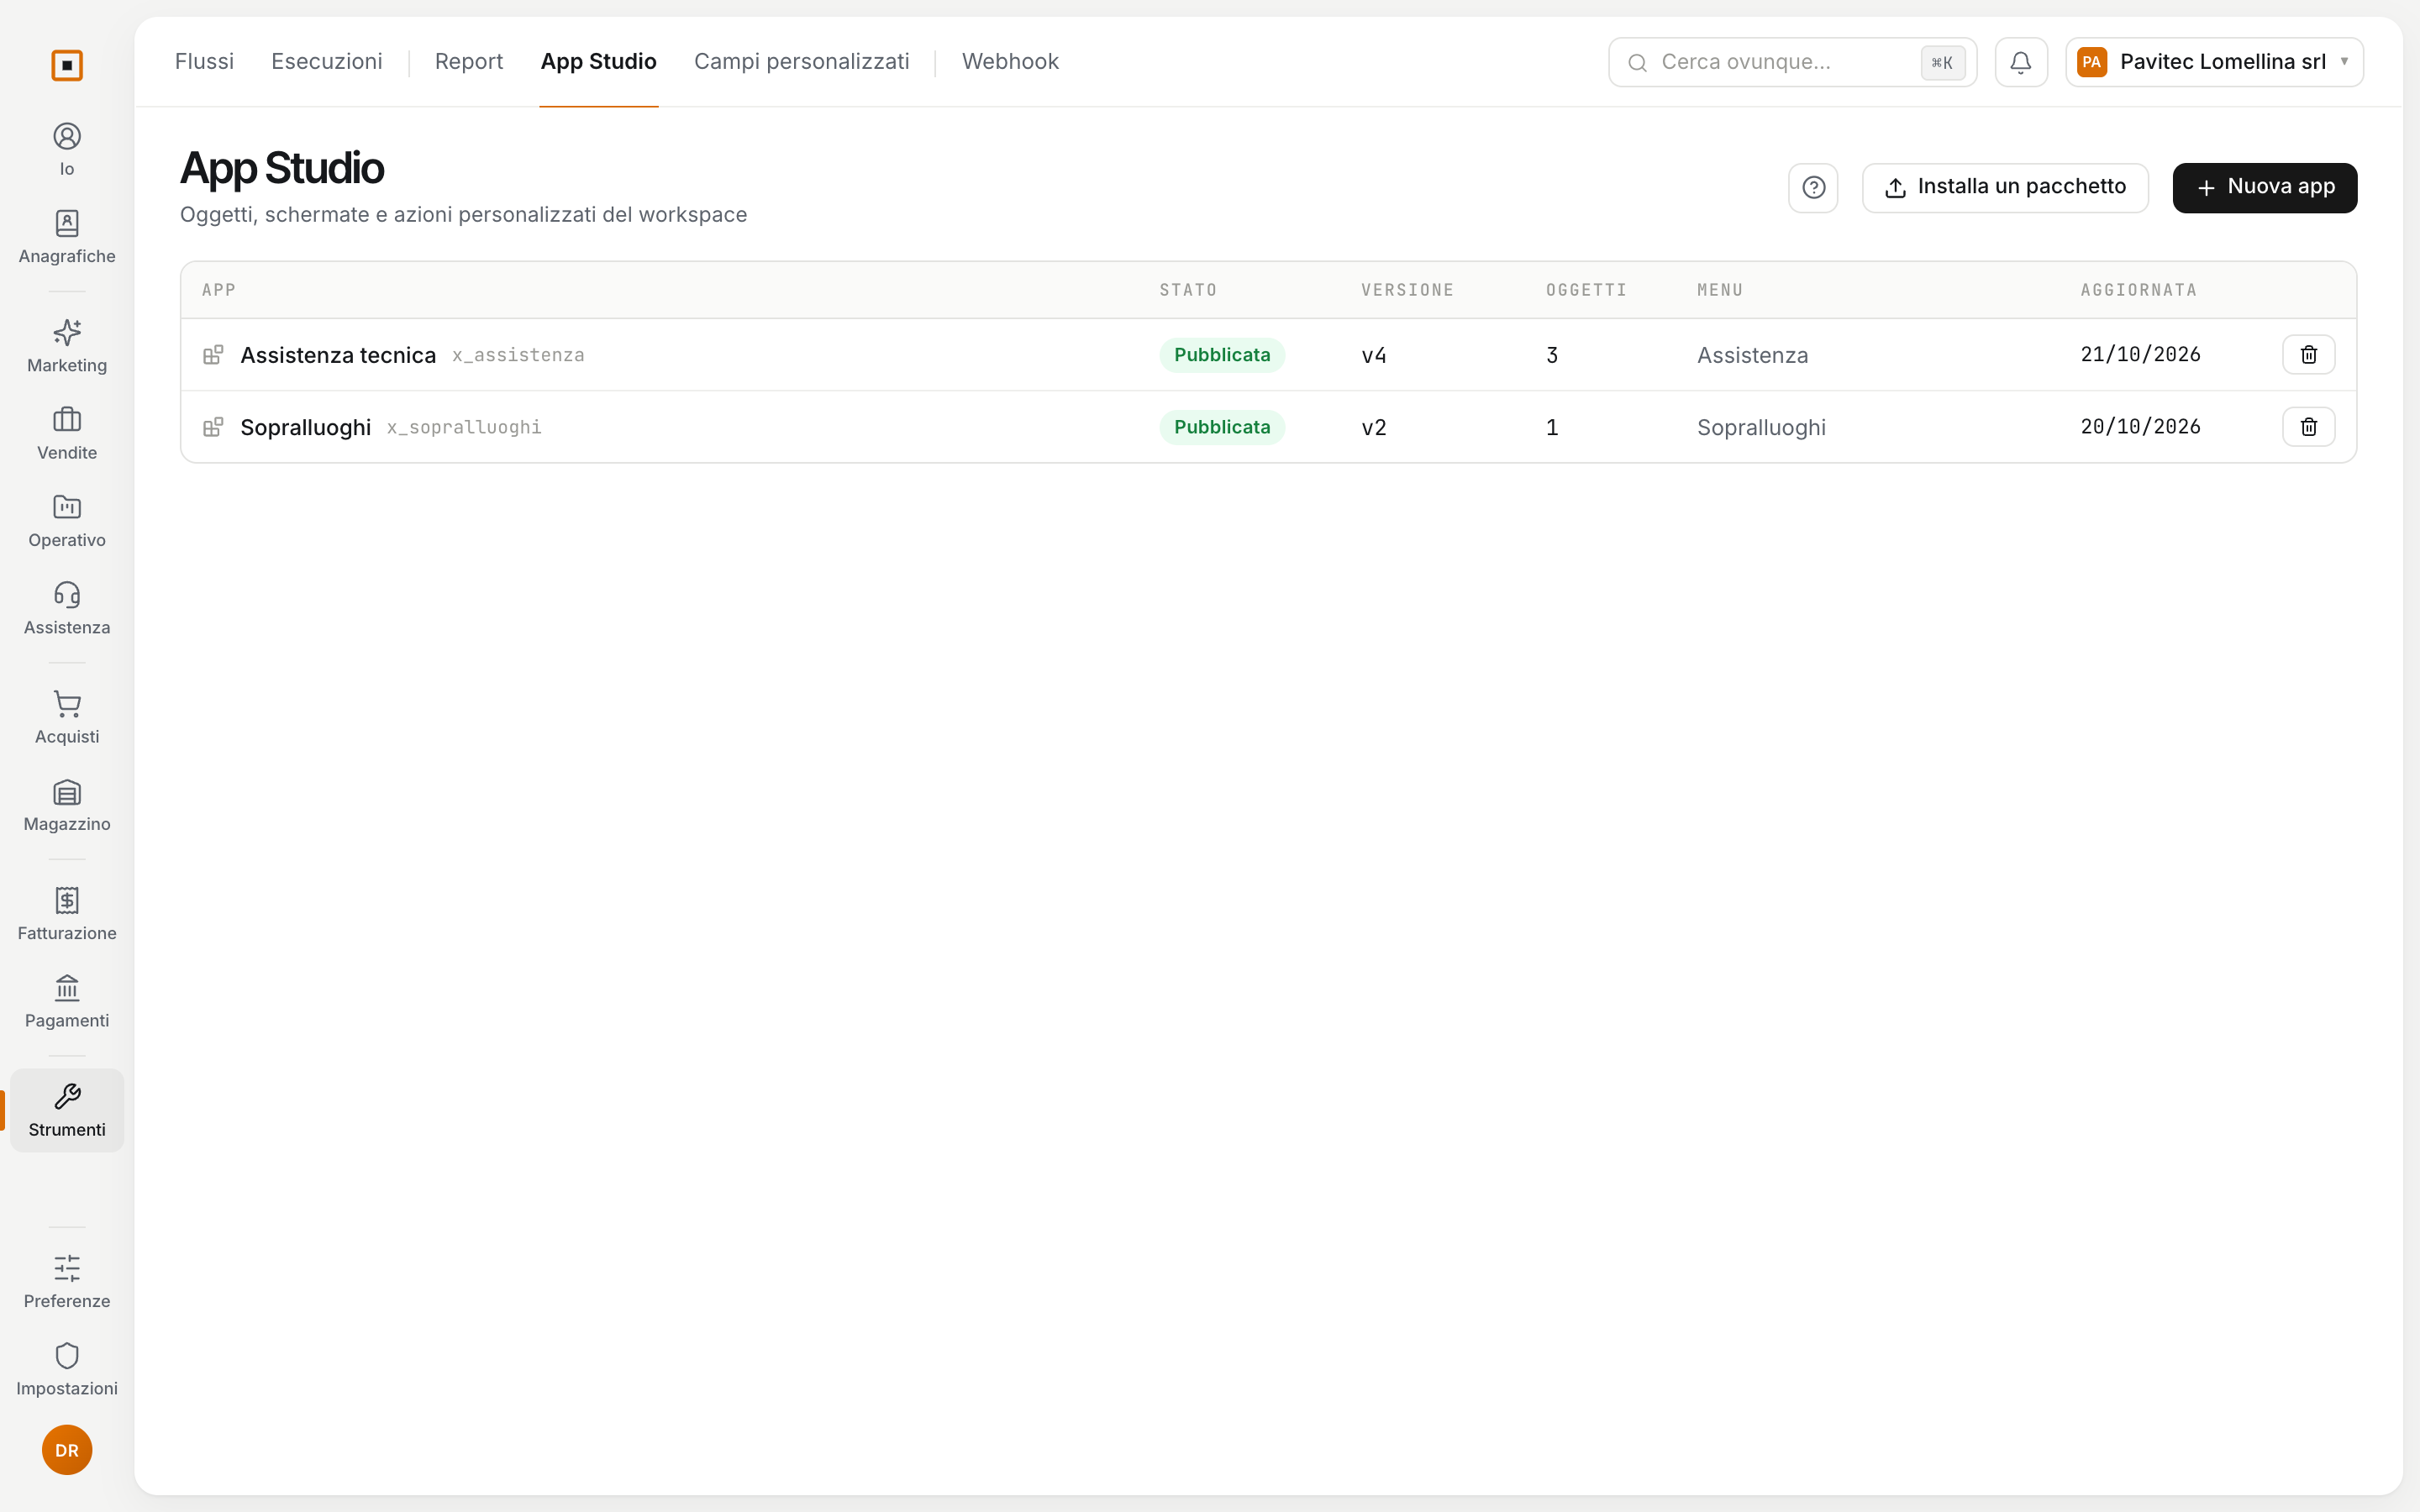Click the help question mark icon
Image resolution: width=2420 pixels, height=1512 pixels.
(1813, 188)
